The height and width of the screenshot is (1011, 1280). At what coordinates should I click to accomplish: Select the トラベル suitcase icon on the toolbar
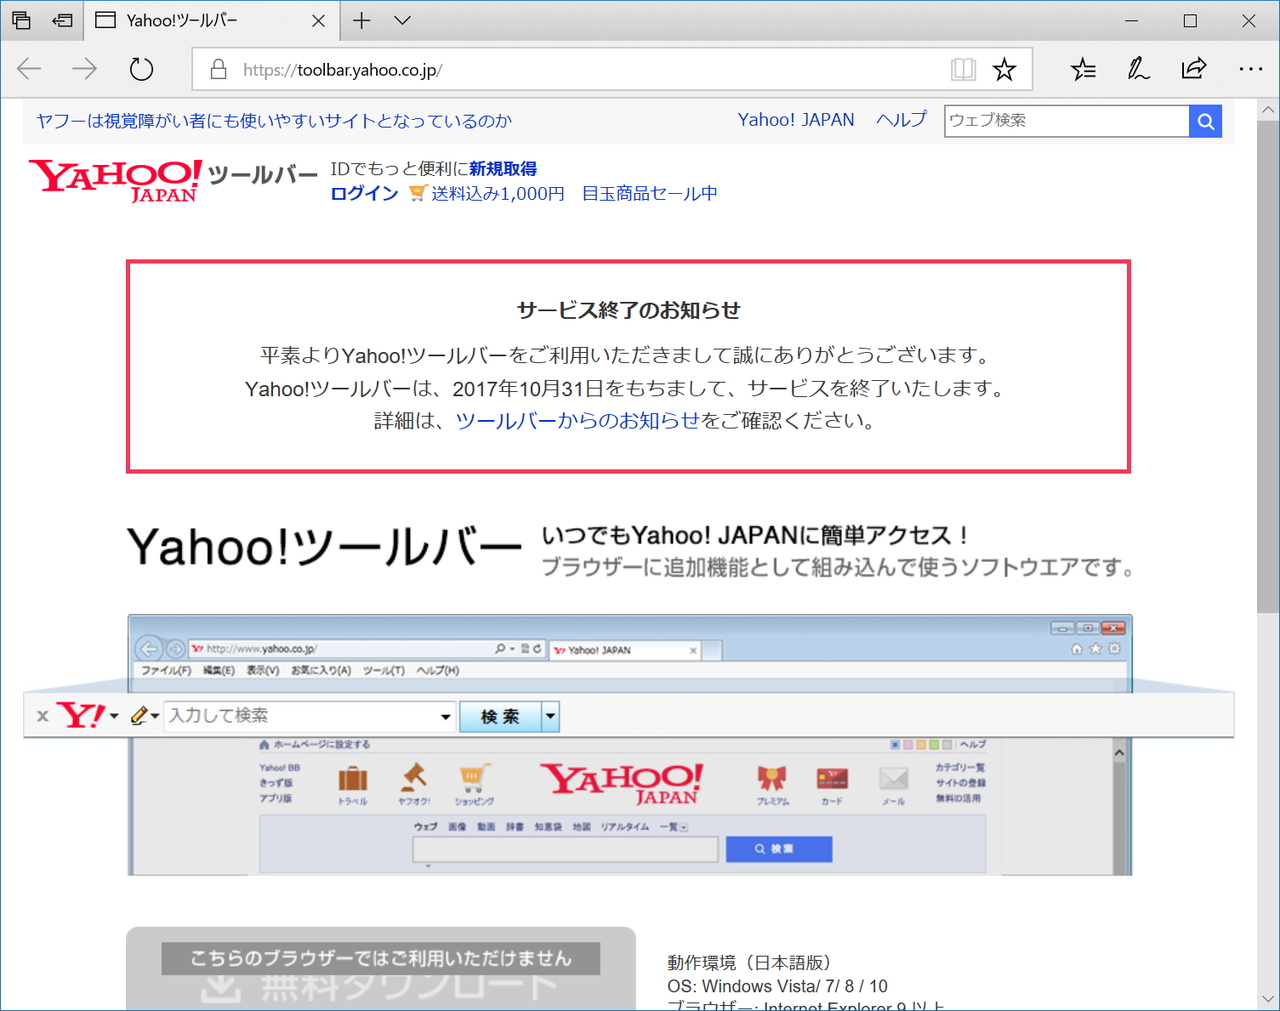point(352,779)
